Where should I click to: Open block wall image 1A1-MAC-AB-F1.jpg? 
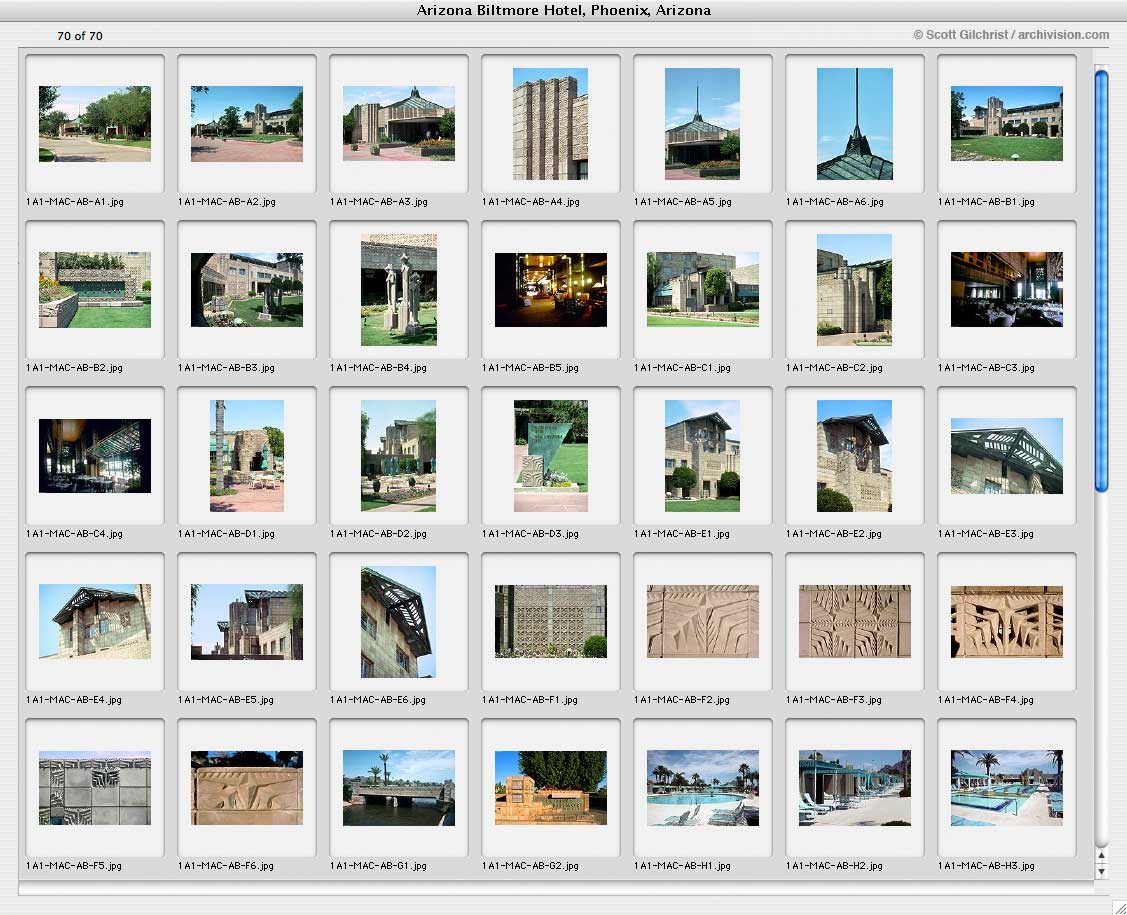point(551,622)
